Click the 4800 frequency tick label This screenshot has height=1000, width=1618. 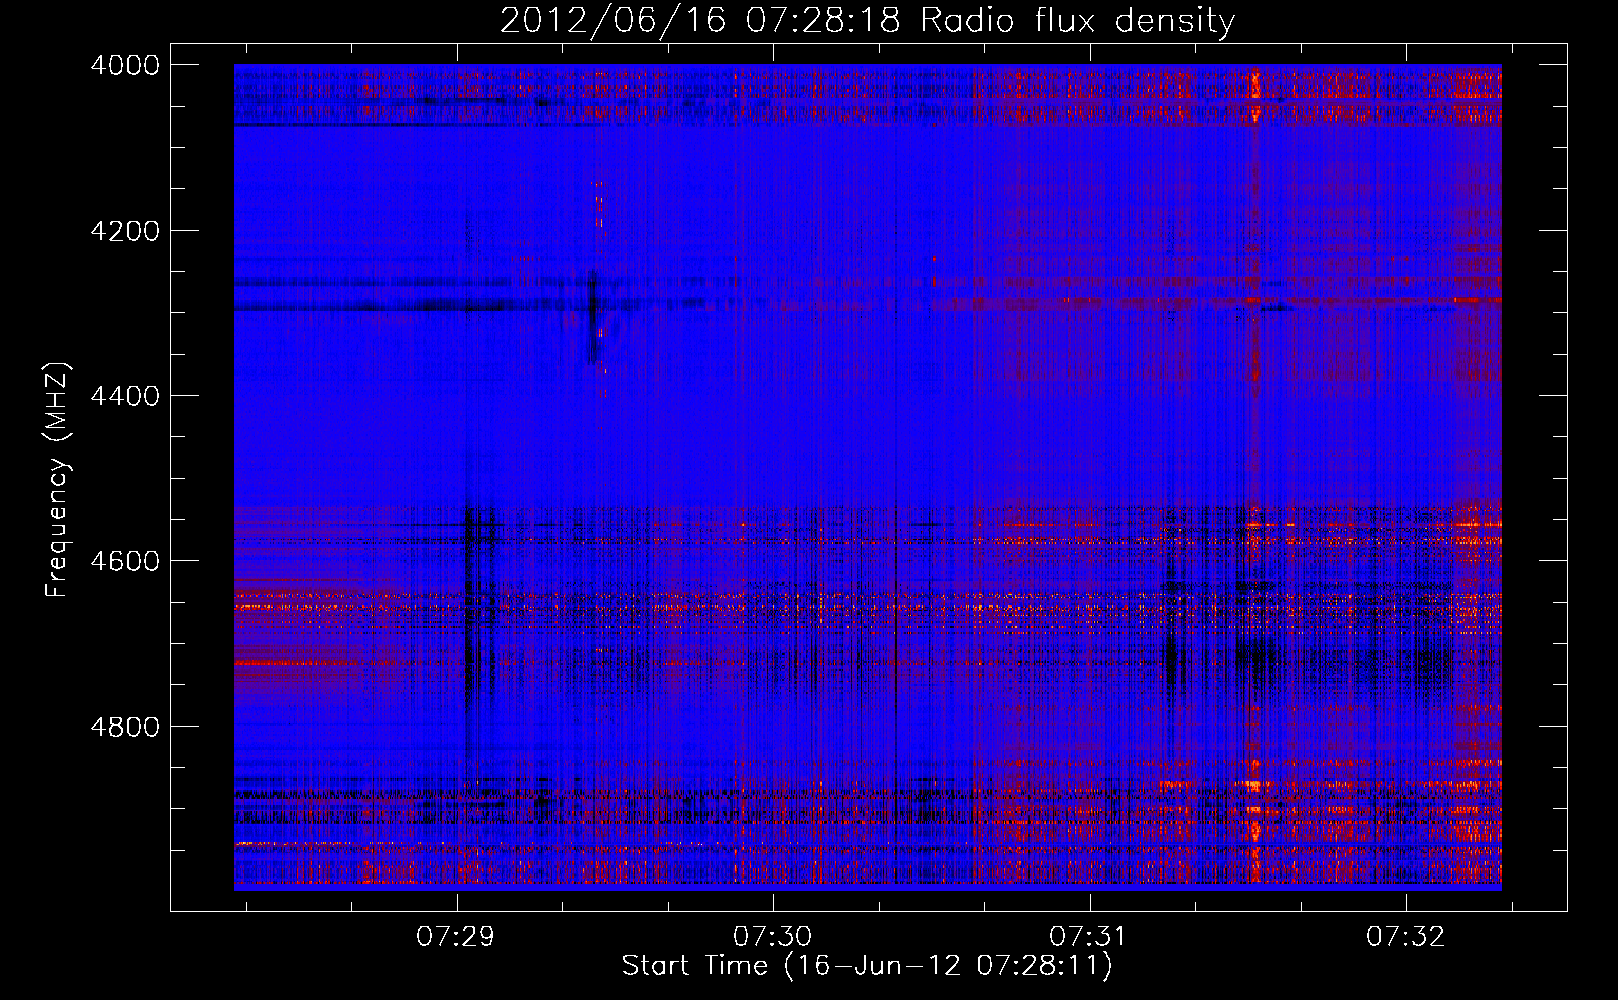125,727
